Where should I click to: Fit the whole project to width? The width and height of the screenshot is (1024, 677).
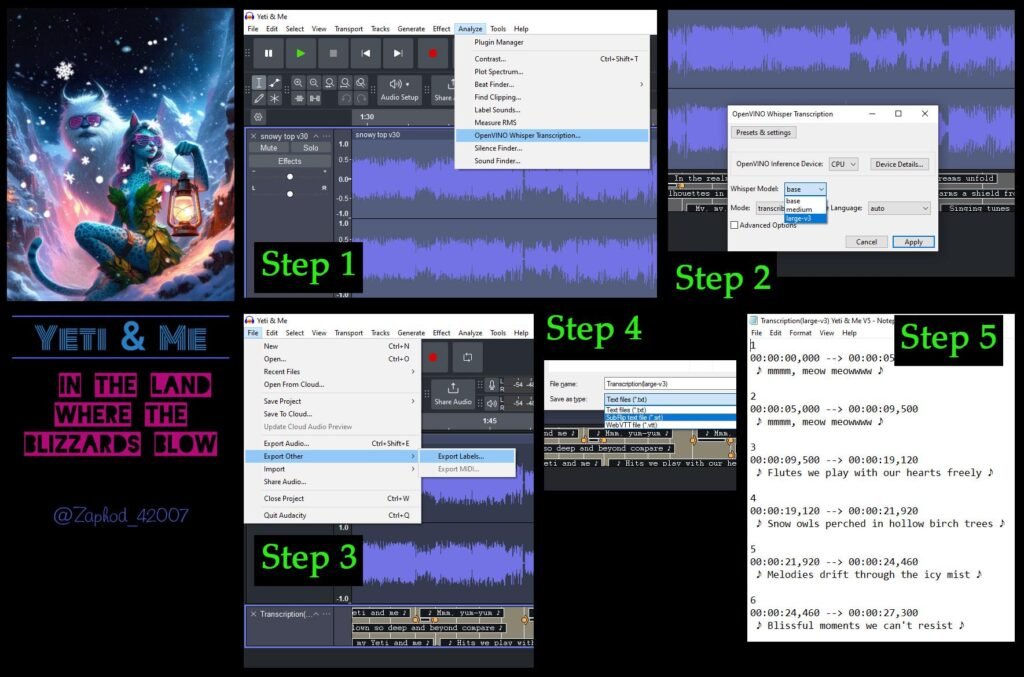coord(345,83)
